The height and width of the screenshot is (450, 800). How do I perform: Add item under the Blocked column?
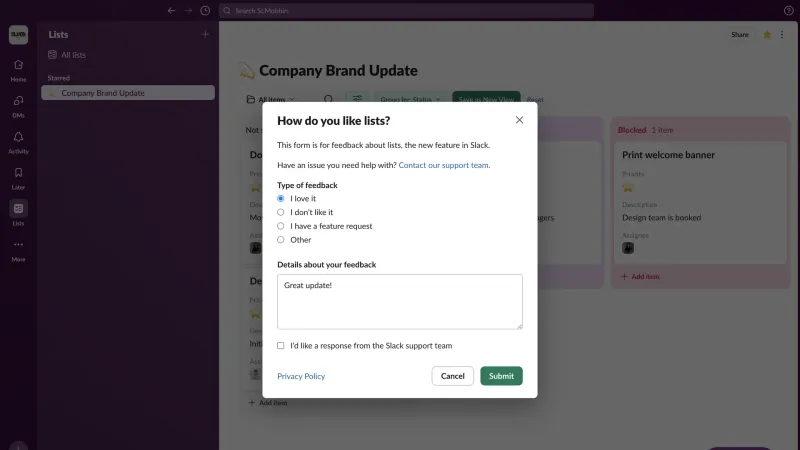point(640,277)
